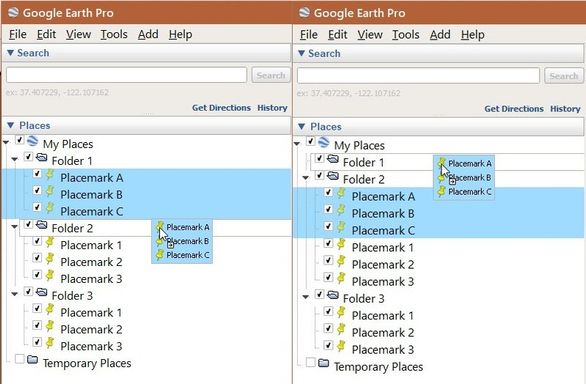Click the Temporary Places folder icon in left panel
586x384 pixels.
[33, 360]
